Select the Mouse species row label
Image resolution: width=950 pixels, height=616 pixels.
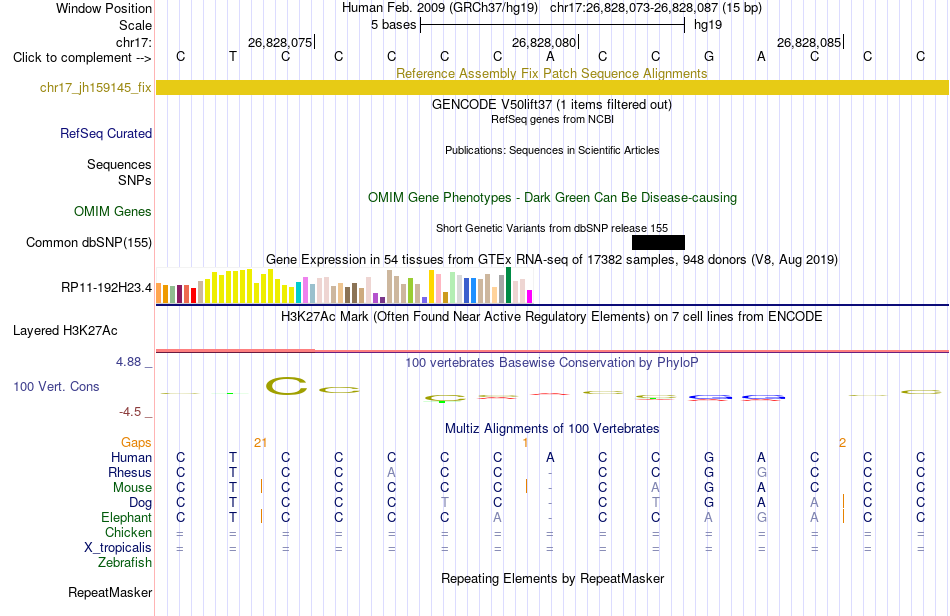(x=132, y=488)
